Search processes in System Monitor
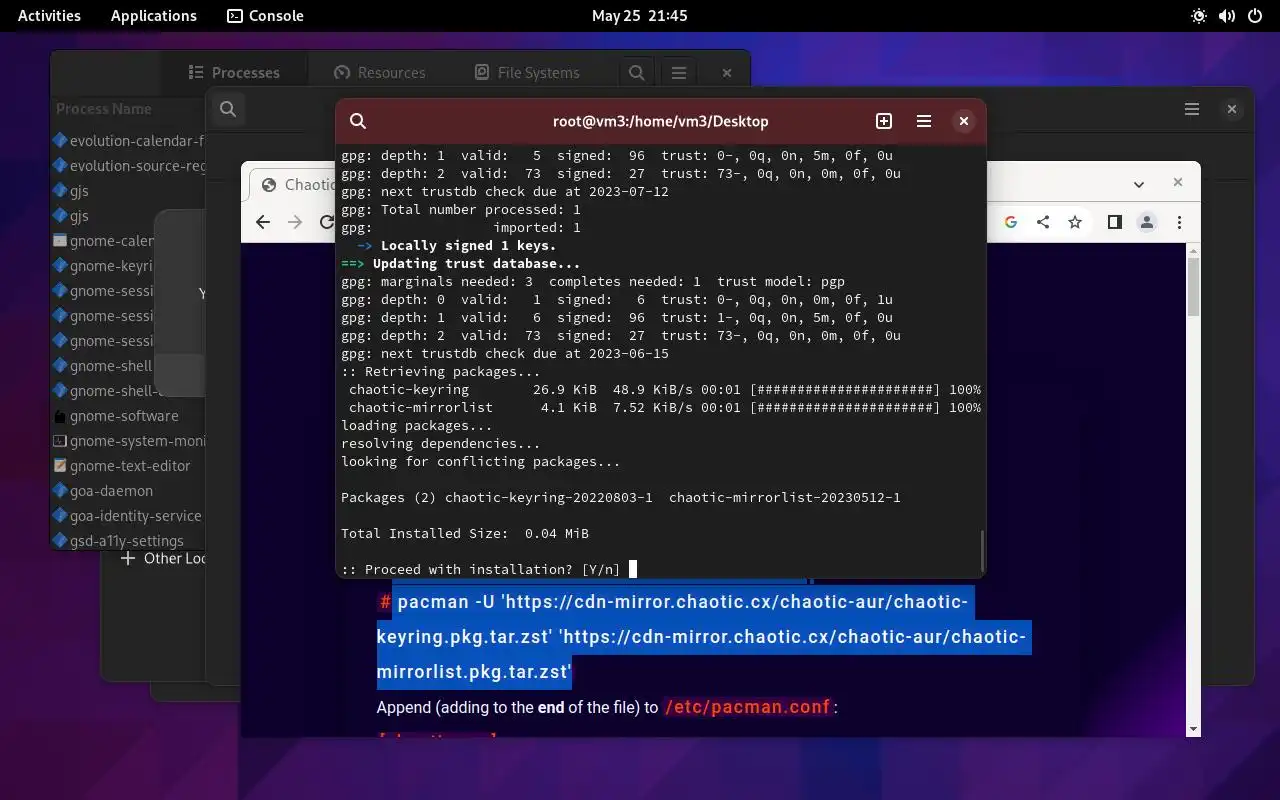Image resolution: width=1280 pixels, height=800 pixels. [636, 72]
